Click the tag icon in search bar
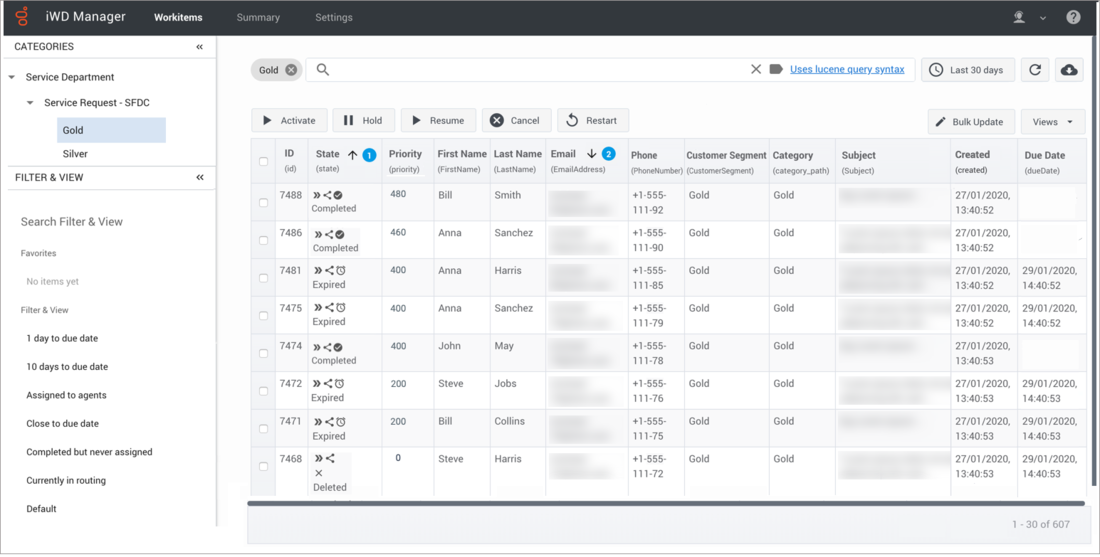 (776, 69)
